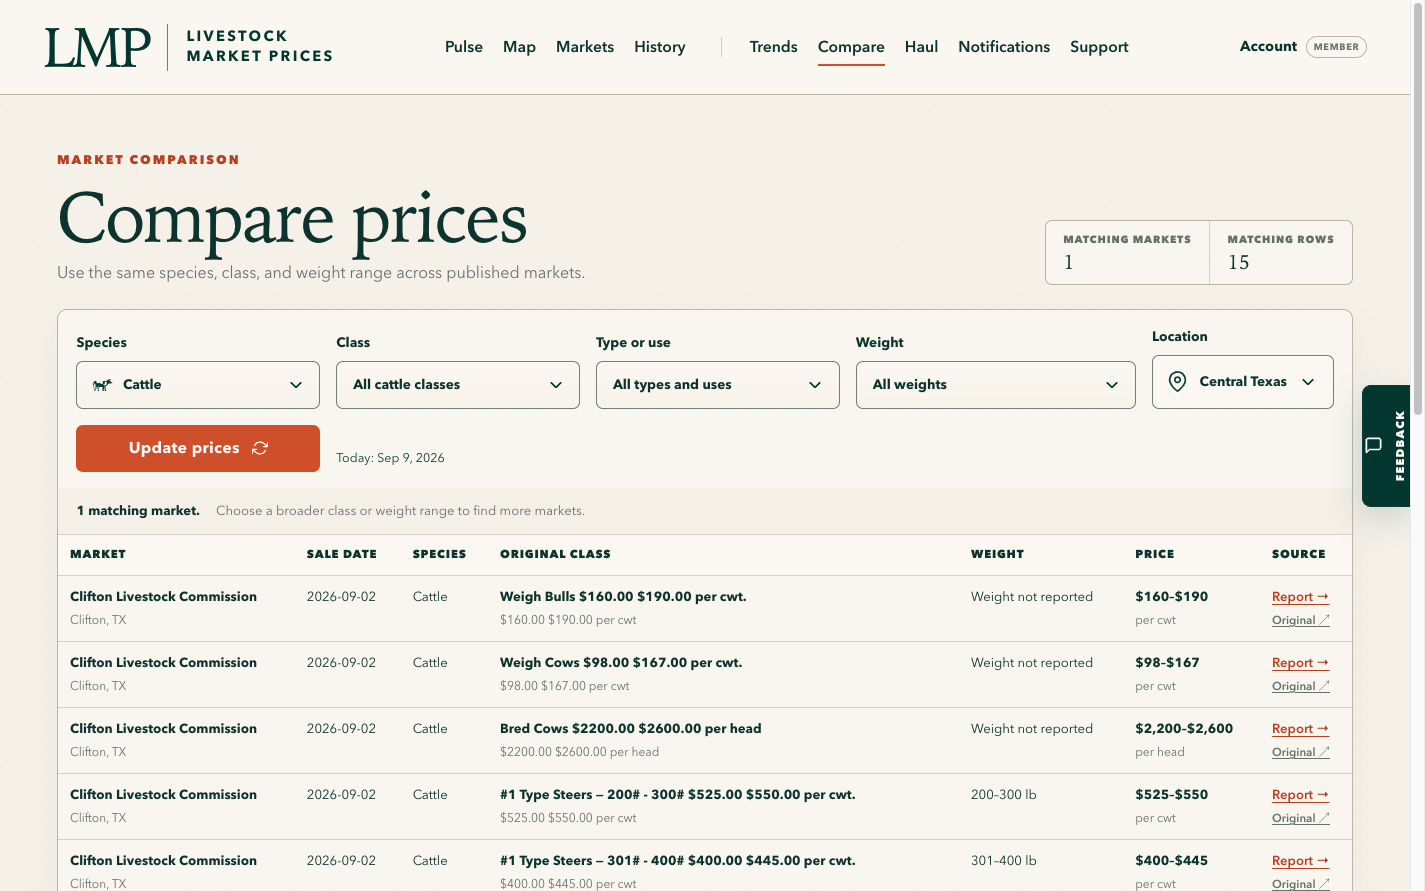Go to the Support page
Viewport: 1425px width, 891px height.
click(x=1099, y=47)
